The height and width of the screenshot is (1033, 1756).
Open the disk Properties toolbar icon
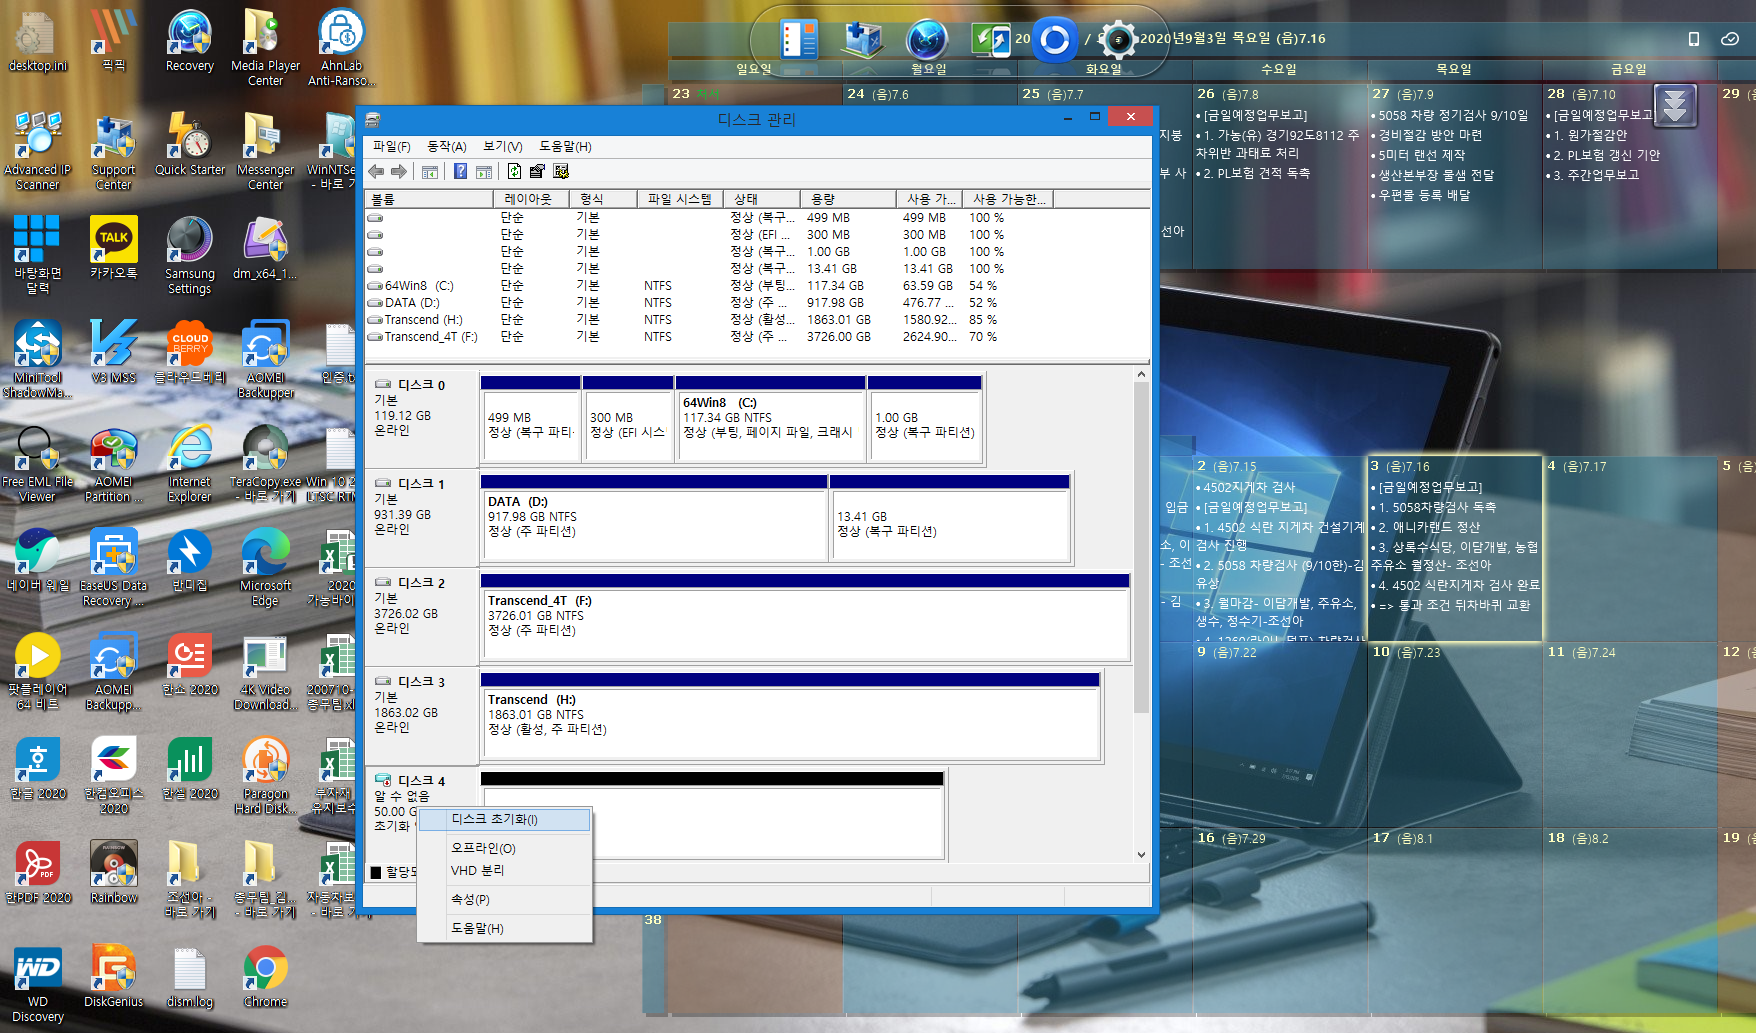click(x=538, y=171)
